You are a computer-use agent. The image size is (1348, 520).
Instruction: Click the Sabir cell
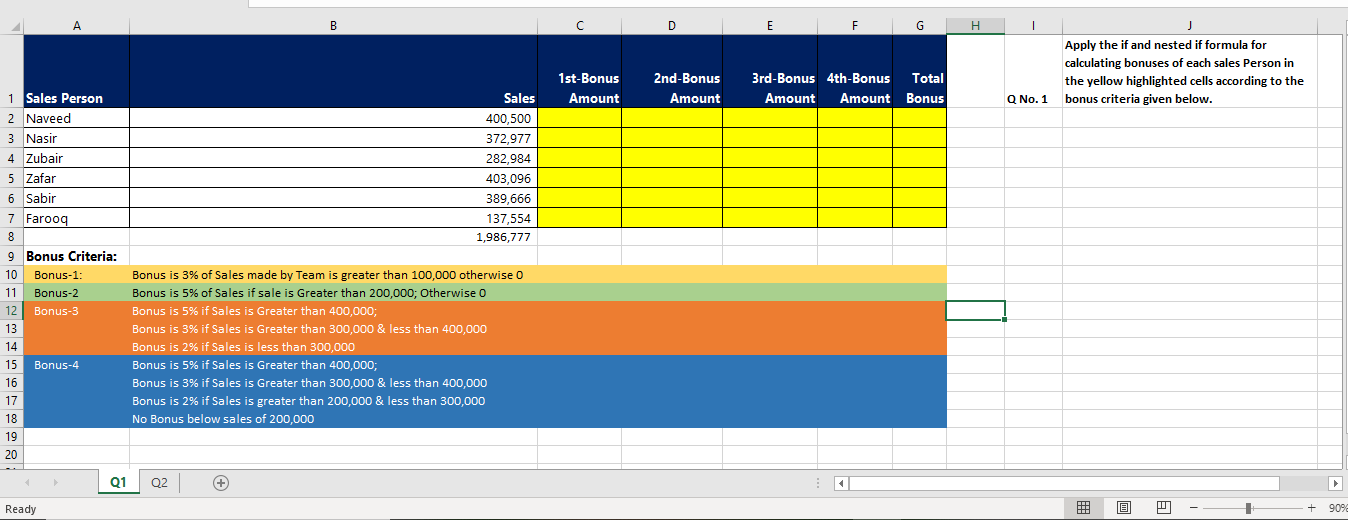(x=76, y=198)
